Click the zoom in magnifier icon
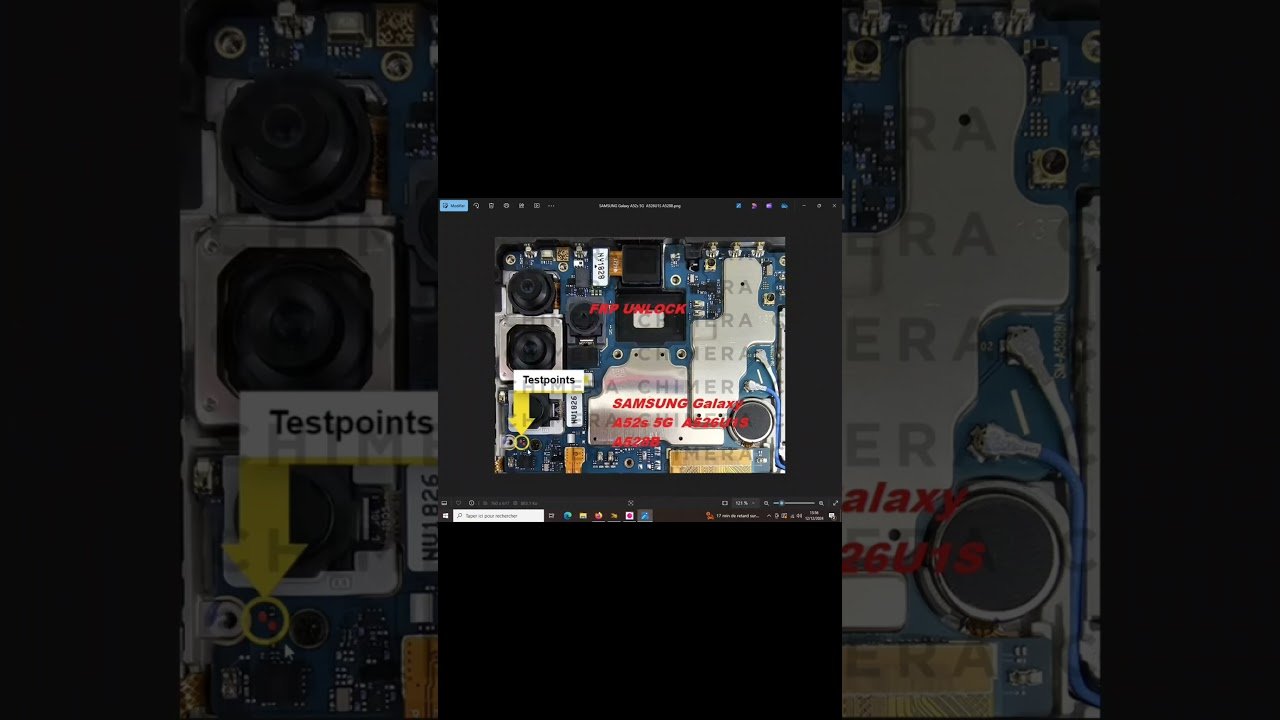 point(821,503)
